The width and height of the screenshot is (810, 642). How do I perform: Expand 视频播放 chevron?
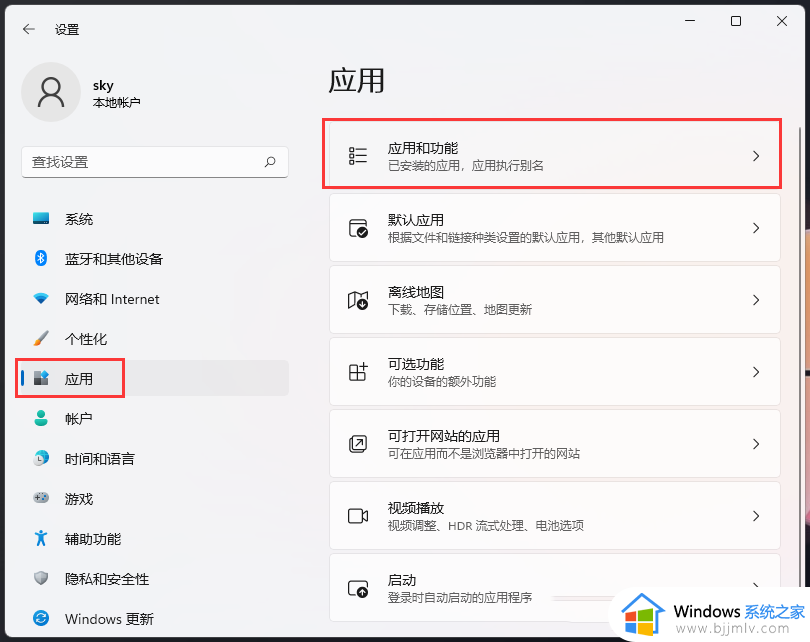point(756,515)
